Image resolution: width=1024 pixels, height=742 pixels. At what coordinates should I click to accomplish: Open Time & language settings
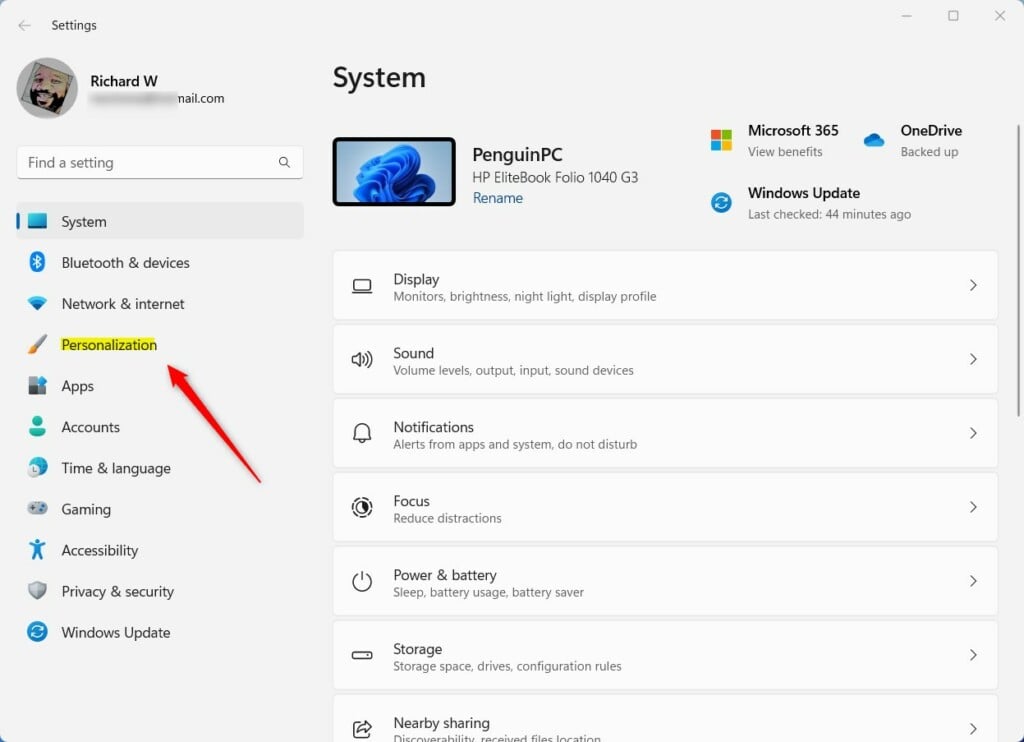click(x=160, y=468)
